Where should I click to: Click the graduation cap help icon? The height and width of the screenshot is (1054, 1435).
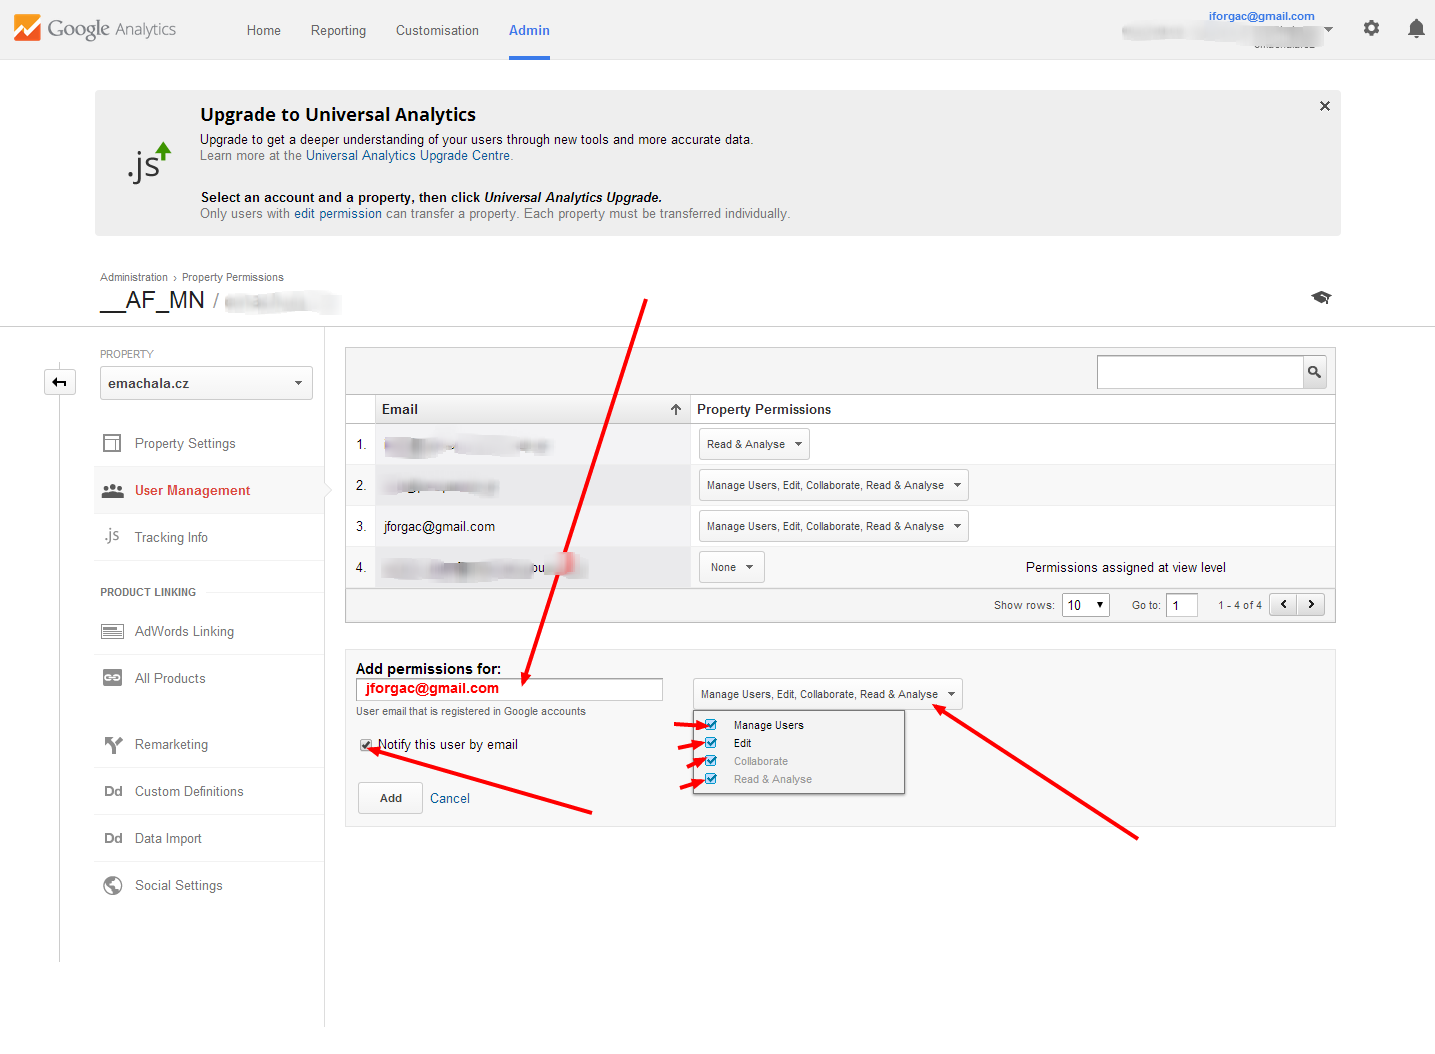point(1321,297)
